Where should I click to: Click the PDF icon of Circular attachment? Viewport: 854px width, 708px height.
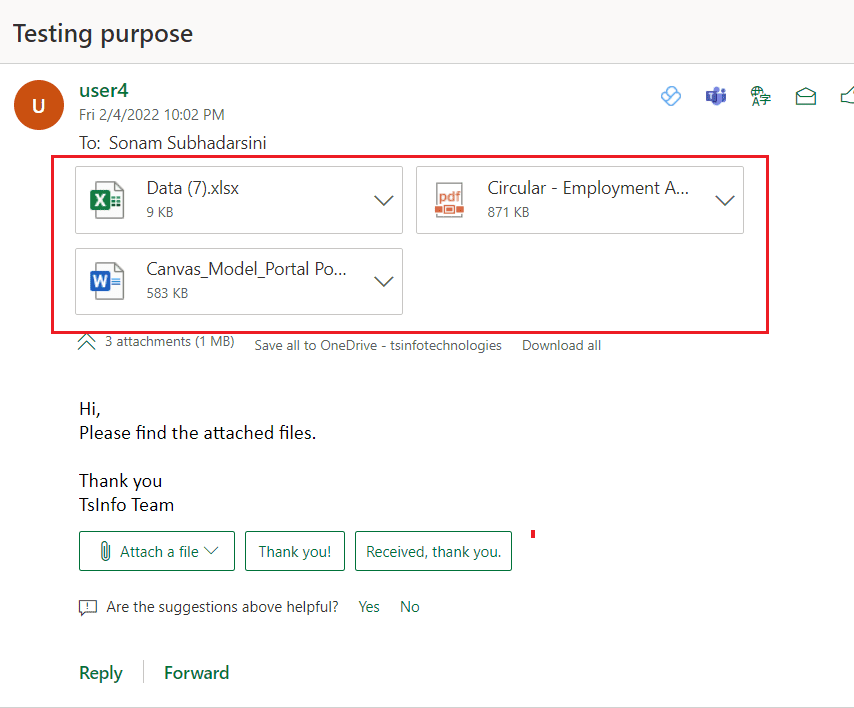pos(449,200)
